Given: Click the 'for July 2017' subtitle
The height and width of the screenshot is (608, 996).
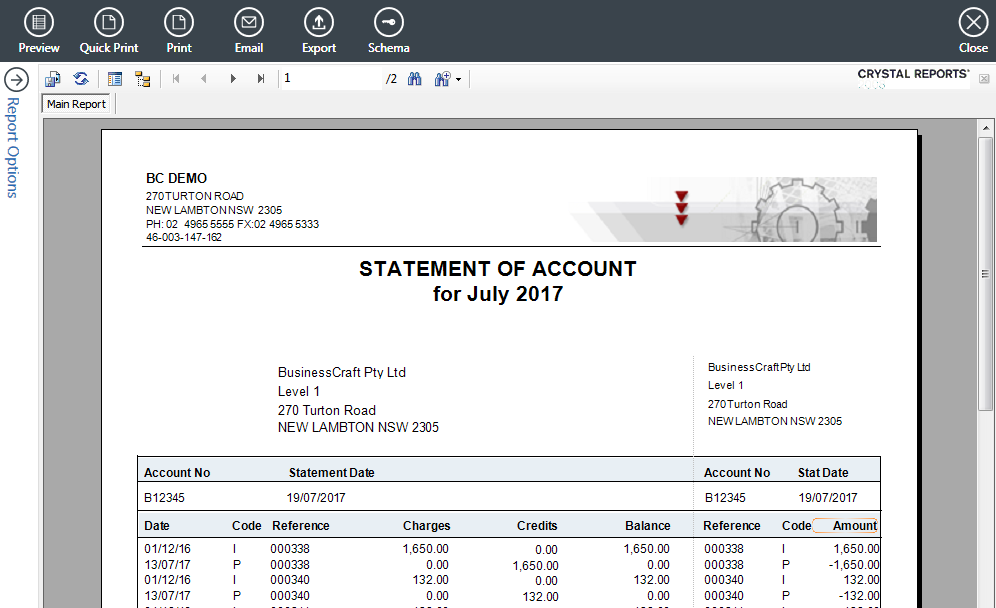Looking at the screenshot, I should coord(498,294).
